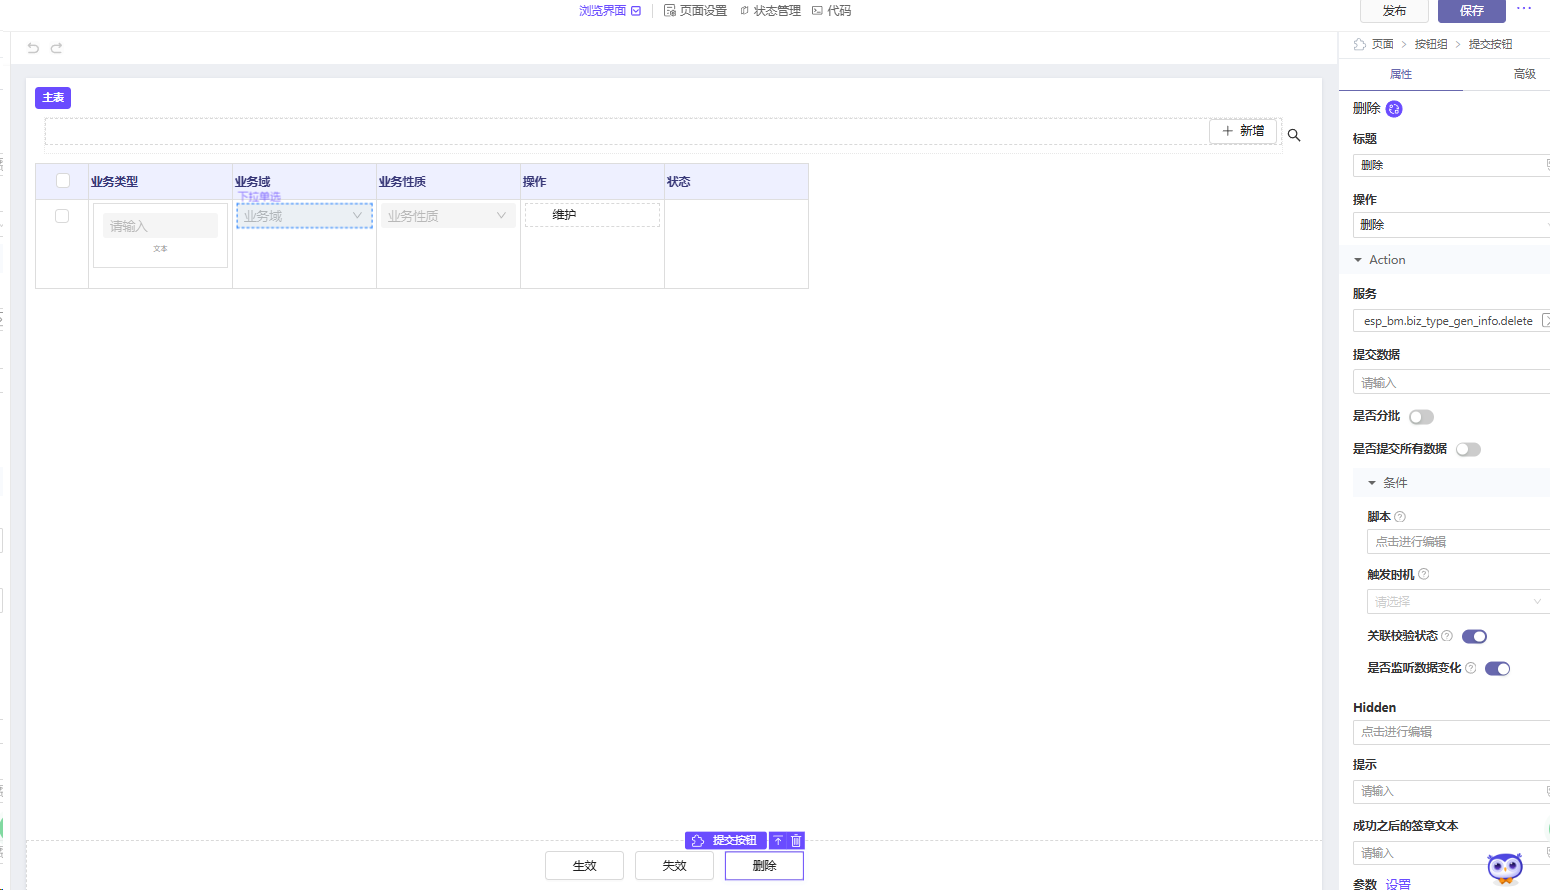Click the purple icon beside 删除 heading
1550x890 pixels.
pyautogui.click(x=1394, y=109)
